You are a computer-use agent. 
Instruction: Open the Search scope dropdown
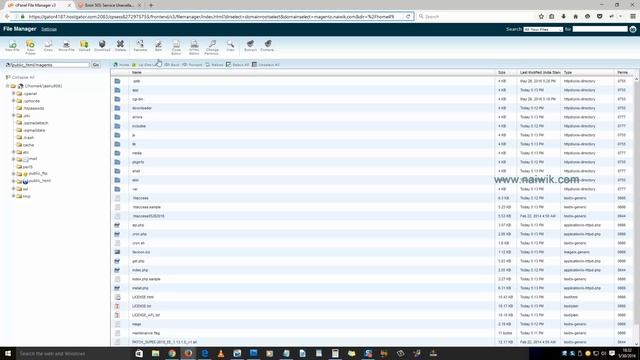(x=543, y=29)
